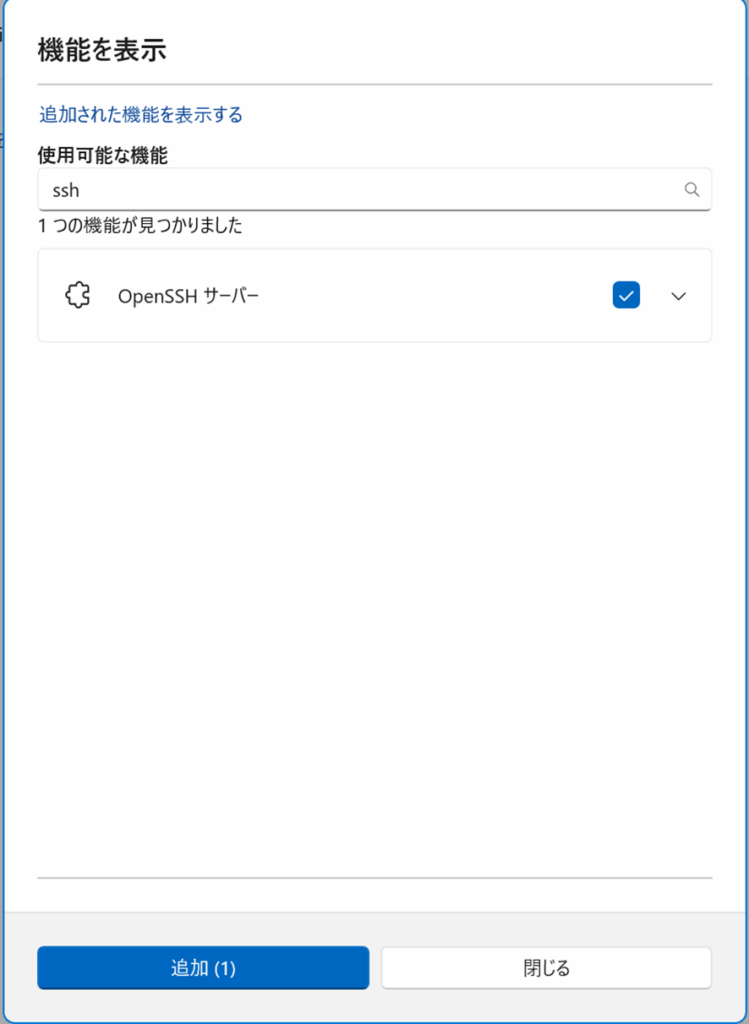The image size is (749, 1024).
Task: Click the 追加 (1) button
Action: [x=203, y=967]
